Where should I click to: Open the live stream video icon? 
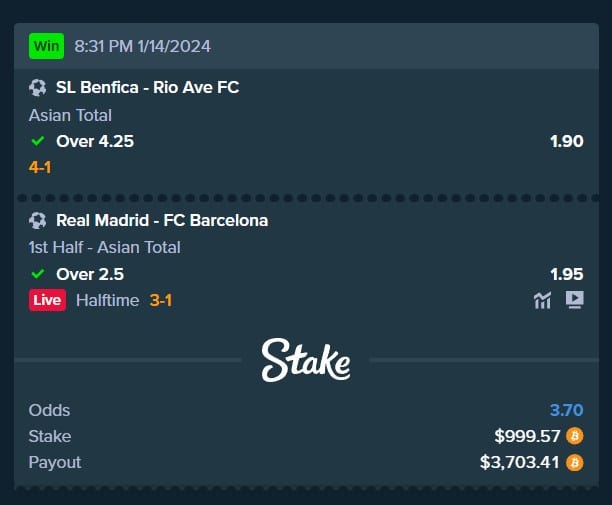pos(574,300)
